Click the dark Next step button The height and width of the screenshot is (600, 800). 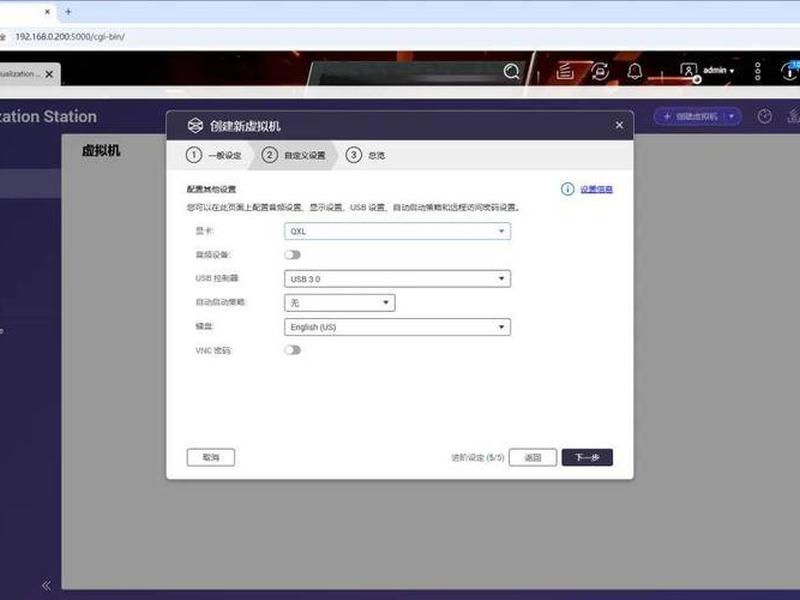[587, 457]
